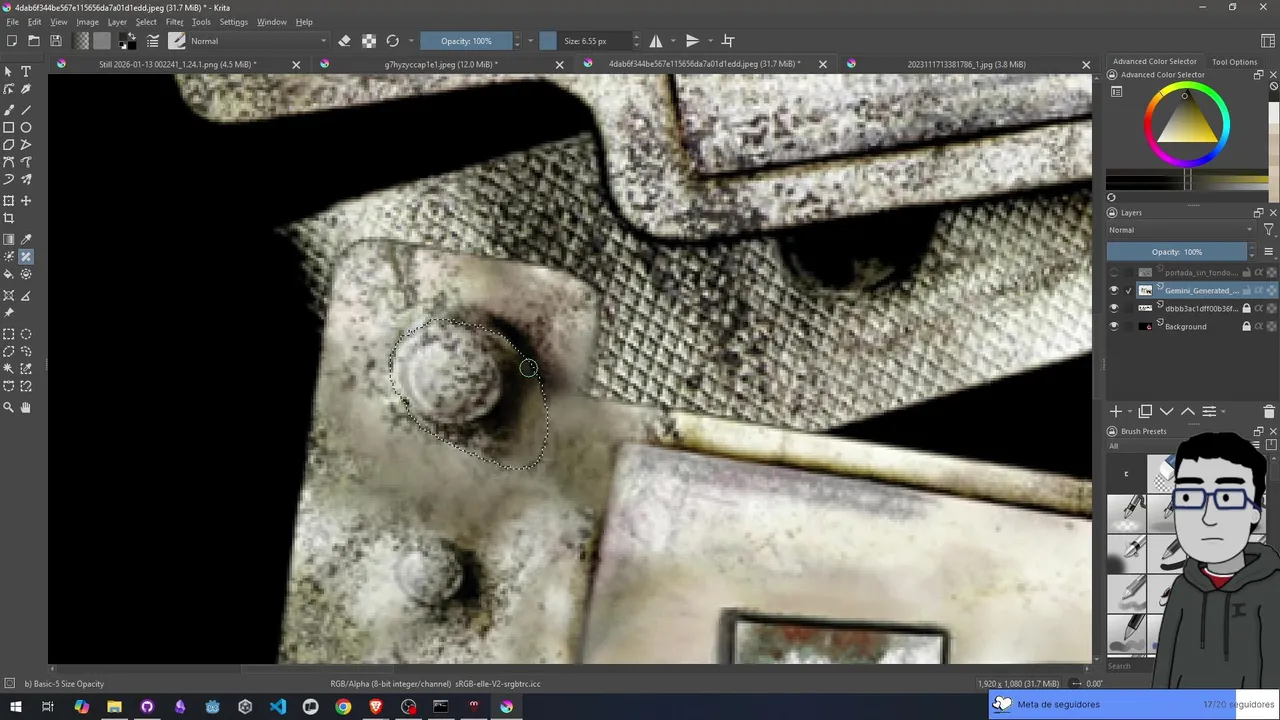Image resolution: width=1280 pixels, height=720 pixels.
Task: Select the Ellipse shape tool
Action: point(26,128)
